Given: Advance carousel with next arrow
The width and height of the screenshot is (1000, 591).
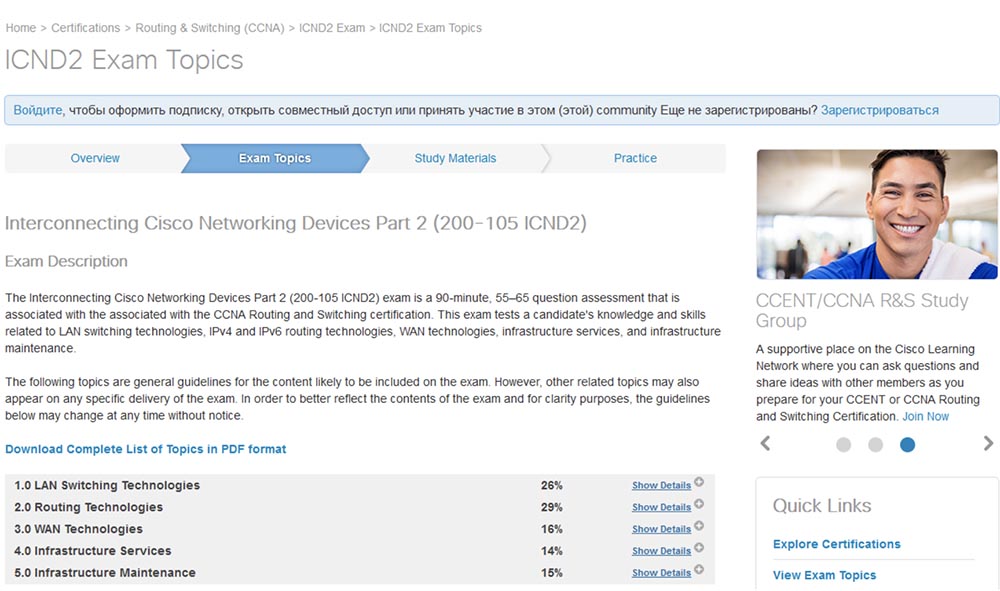Looking at the screenshot, I should (988, 443).
